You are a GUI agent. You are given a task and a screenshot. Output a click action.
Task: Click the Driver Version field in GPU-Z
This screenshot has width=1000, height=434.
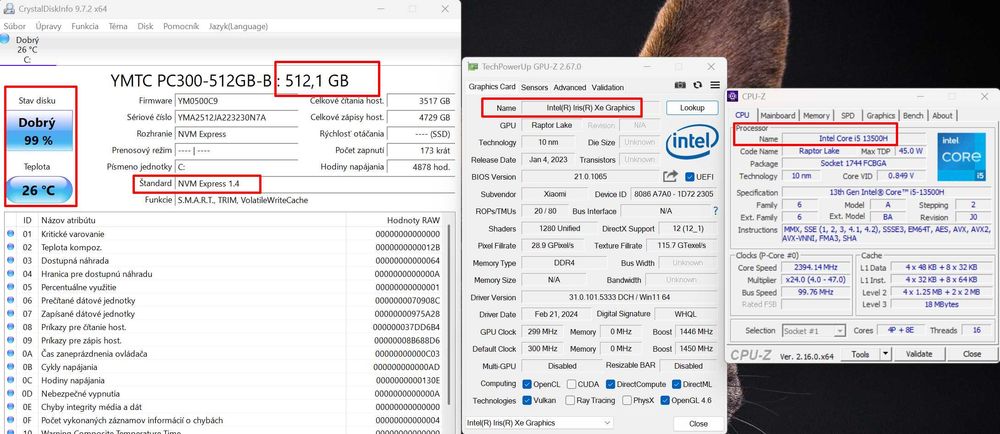point(619,298)
